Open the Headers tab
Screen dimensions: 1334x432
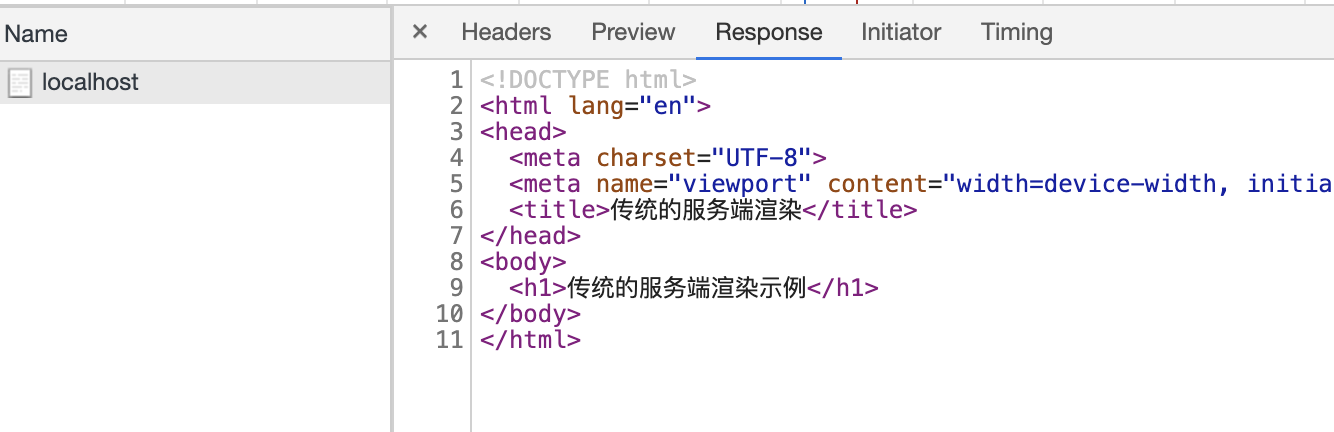tap(506, 32)
